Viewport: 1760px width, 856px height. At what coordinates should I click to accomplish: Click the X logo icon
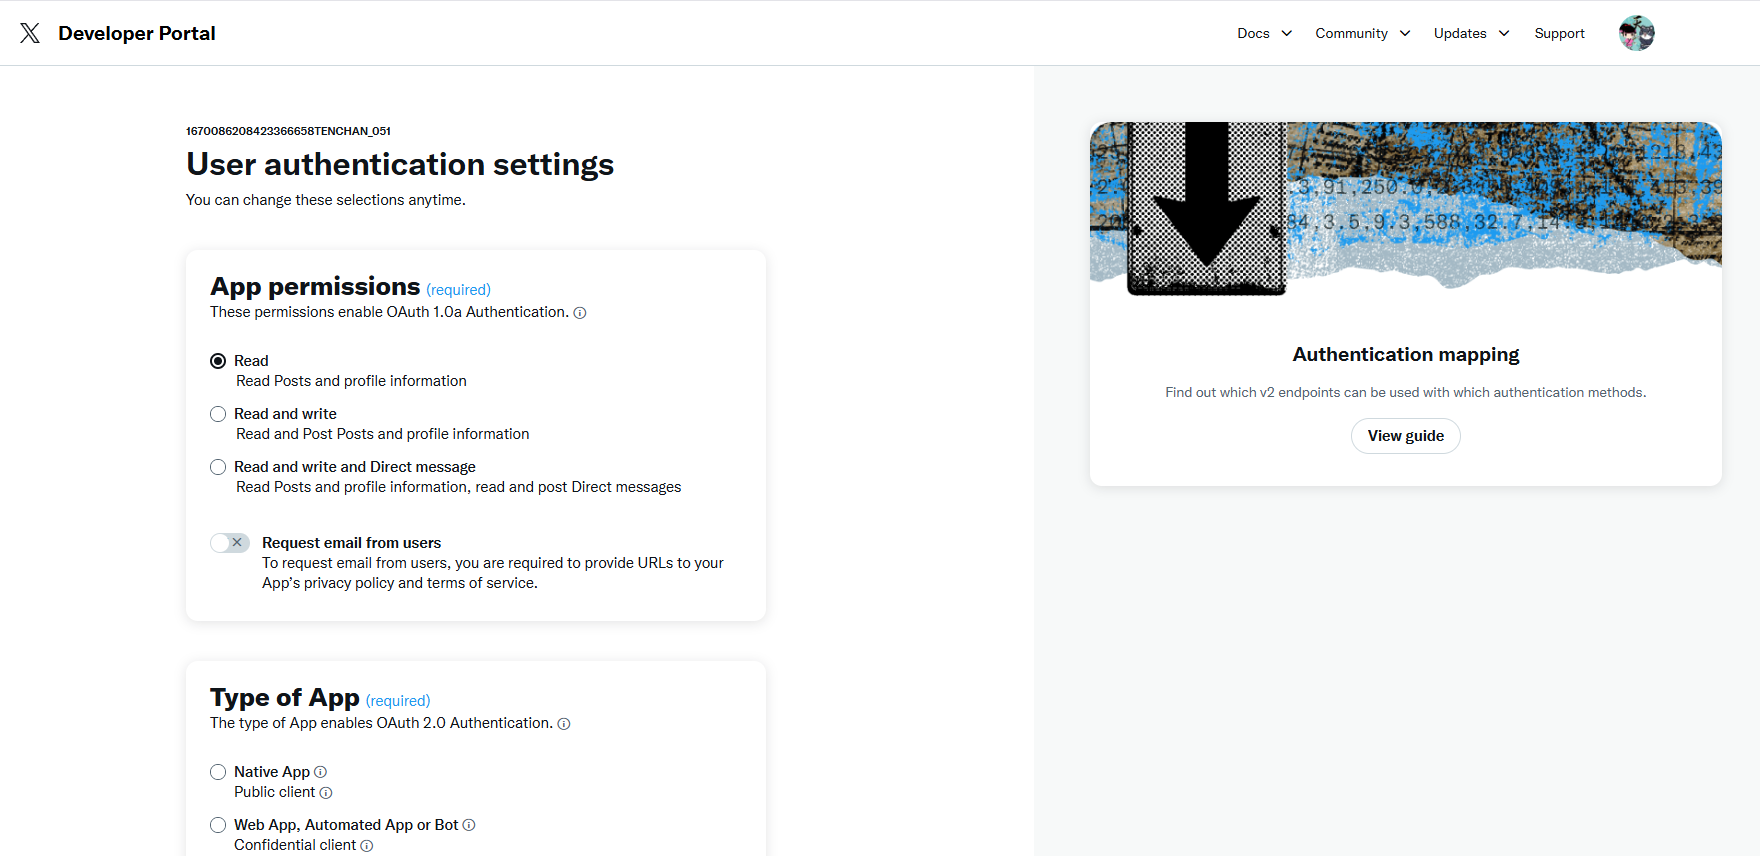[x=30, y=33]
